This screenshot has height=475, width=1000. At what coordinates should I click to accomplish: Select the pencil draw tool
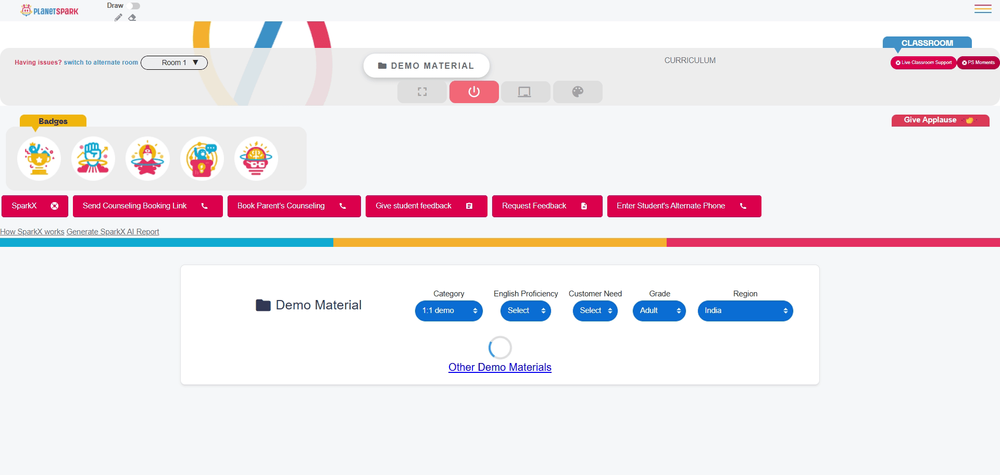coord(118,17)
